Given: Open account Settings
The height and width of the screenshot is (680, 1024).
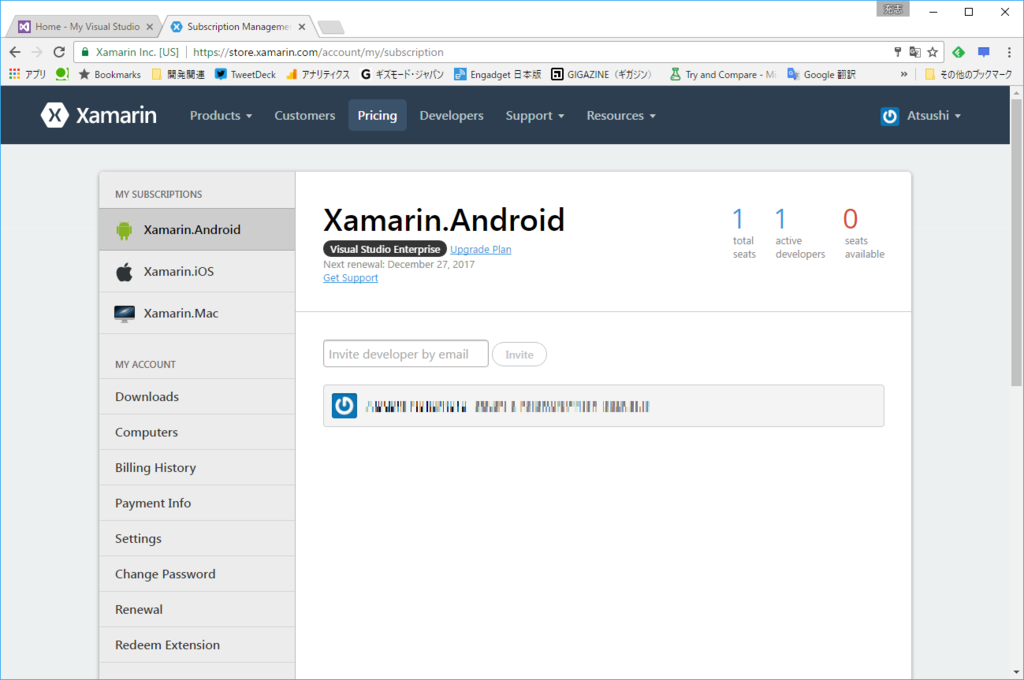Looking at the screenshot, I should [197, 539].
